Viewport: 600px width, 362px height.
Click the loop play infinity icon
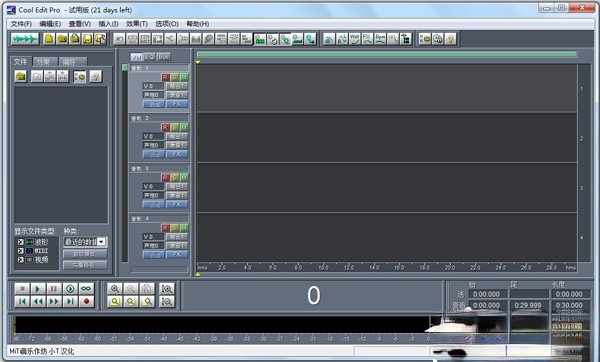(x=86, y=289)
